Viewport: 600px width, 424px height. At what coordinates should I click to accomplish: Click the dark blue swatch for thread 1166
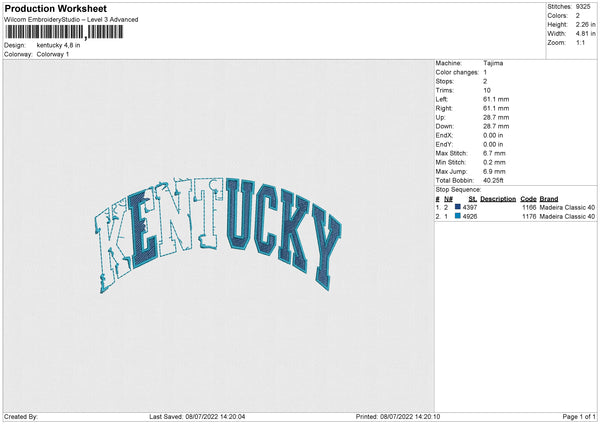click(457, 207)
